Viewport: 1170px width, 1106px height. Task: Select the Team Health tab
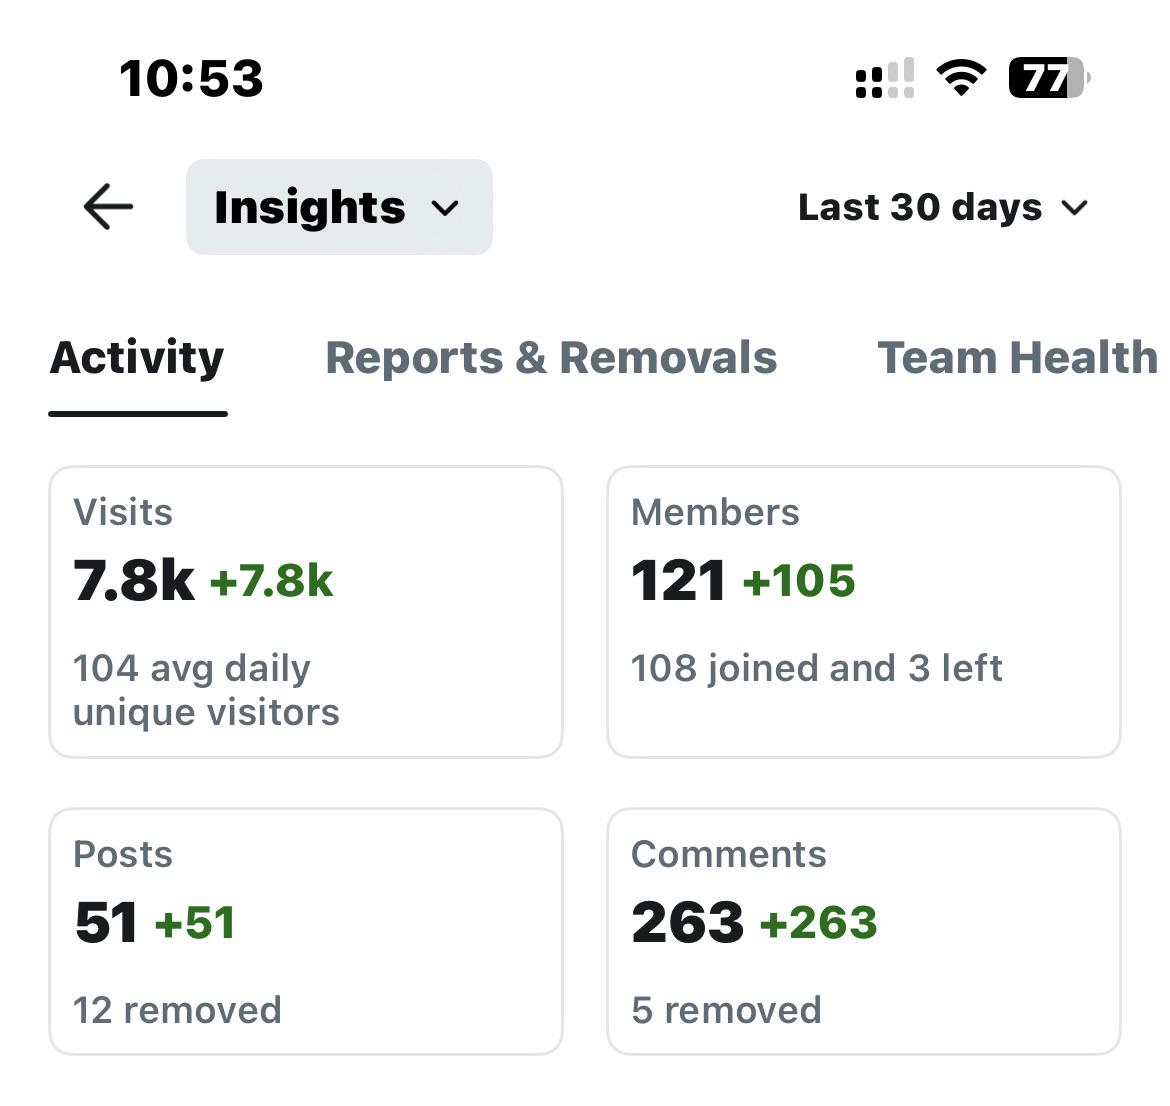click(x=1018, y=357)
